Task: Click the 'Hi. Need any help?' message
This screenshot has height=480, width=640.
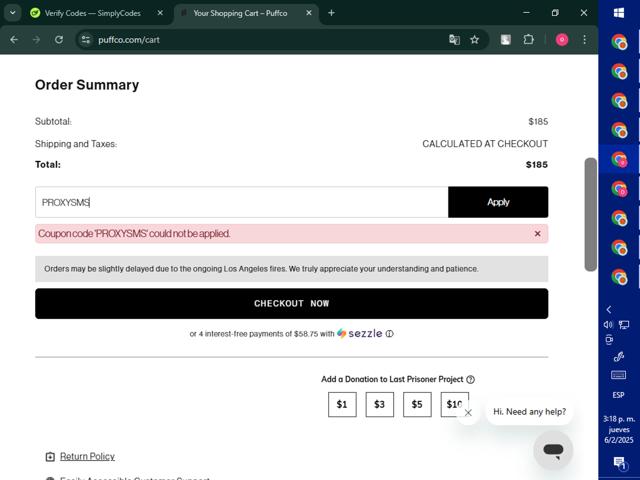Action: click(529, 411)
